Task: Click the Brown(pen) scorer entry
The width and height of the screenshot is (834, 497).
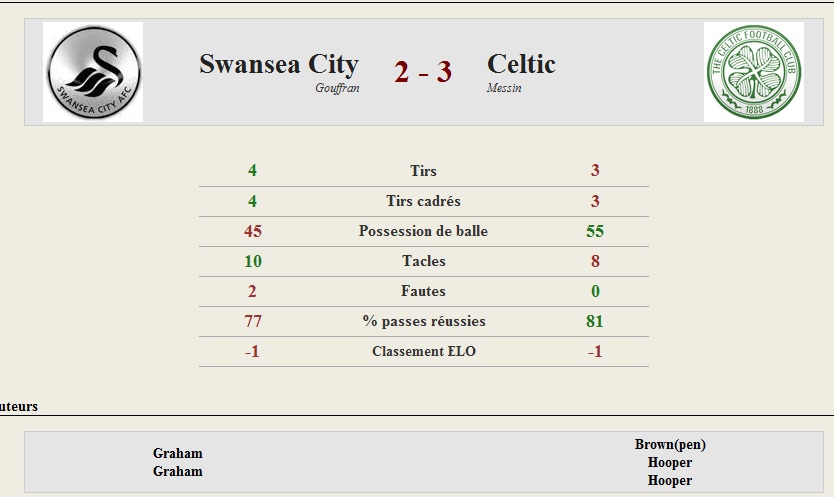Action: coord(670,444)
